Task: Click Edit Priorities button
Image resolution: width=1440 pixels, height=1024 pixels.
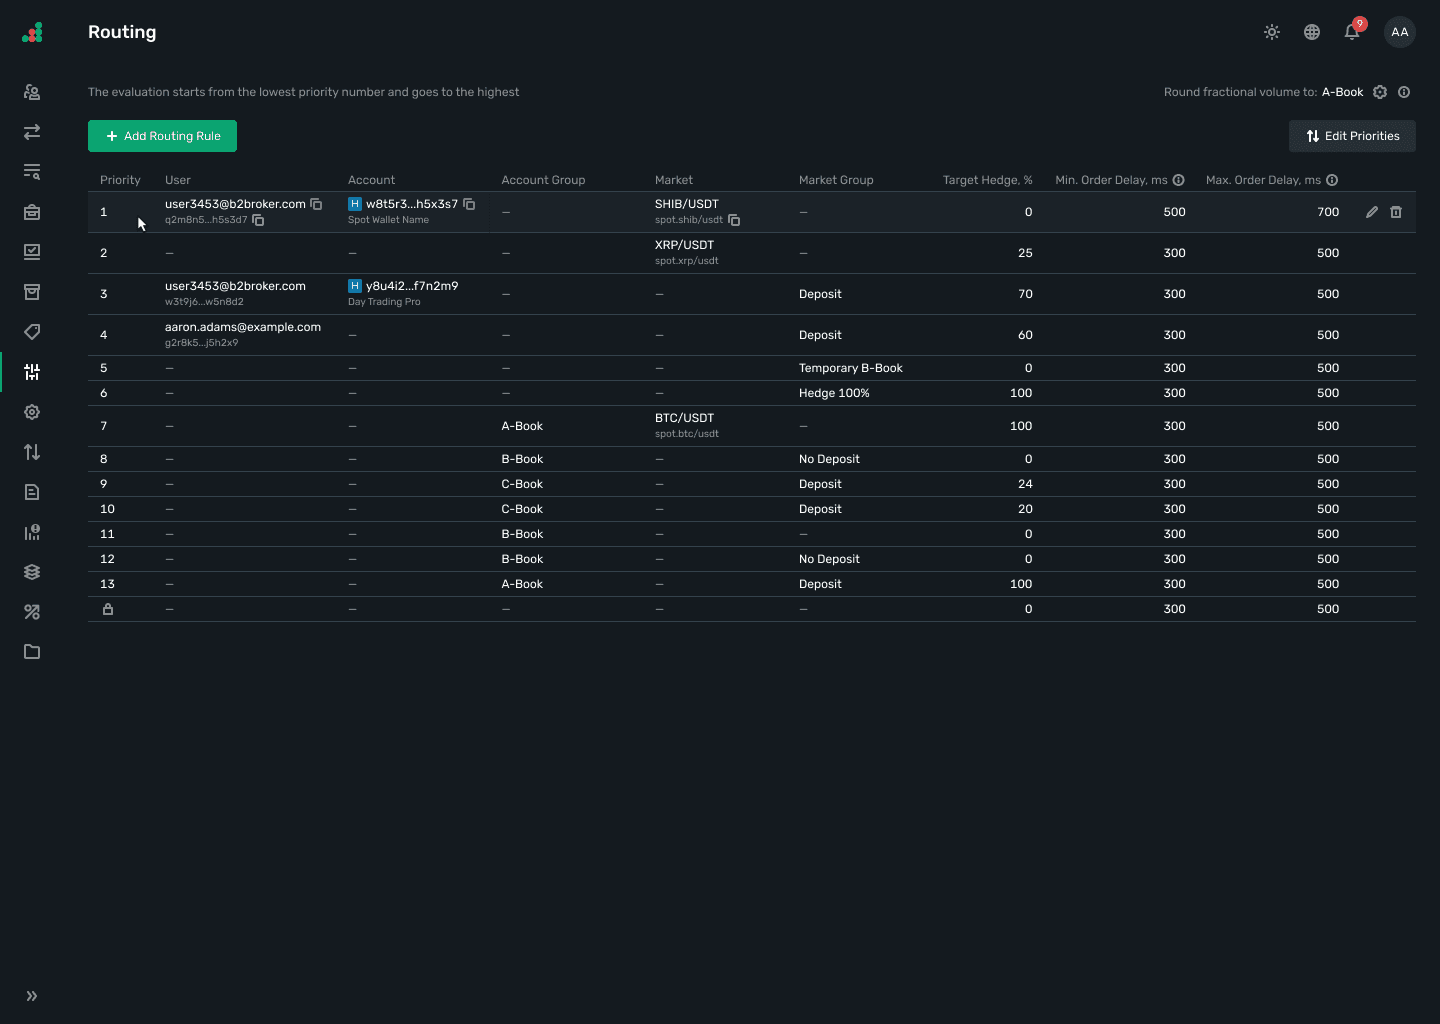Action: [1352, 136]
